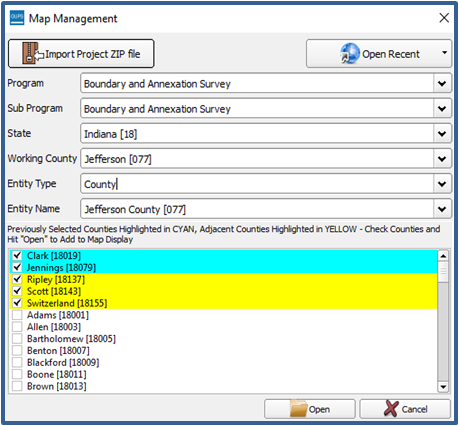Click the globe icon beside Open Recent
The height and width of the screenshot is (426, 459).
click(350, 53)
